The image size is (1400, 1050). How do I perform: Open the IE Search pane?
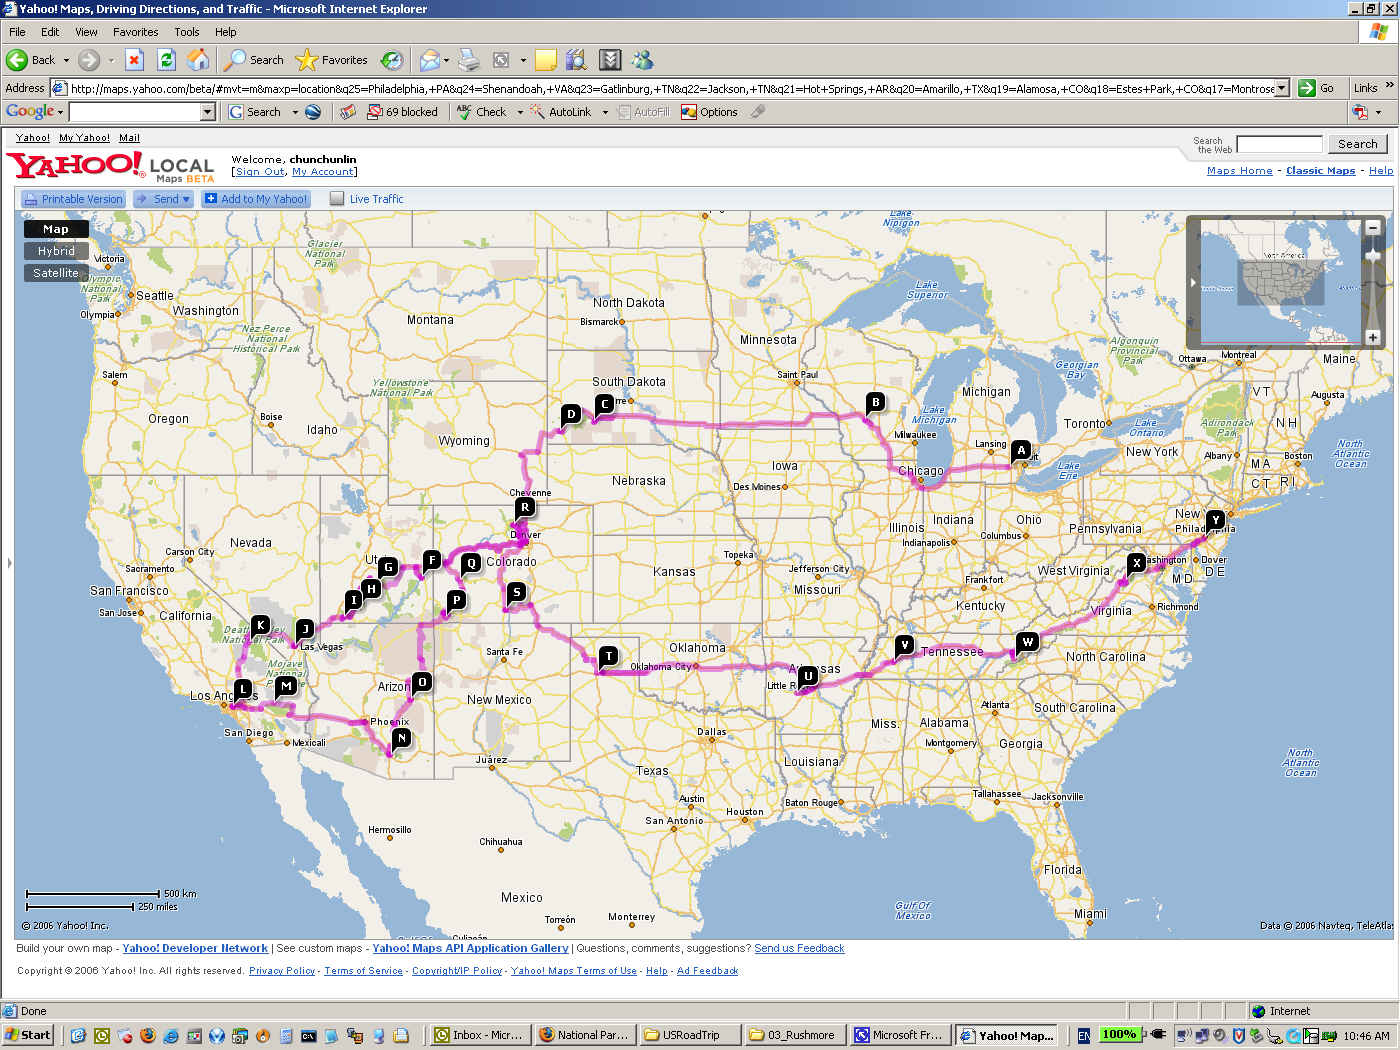(254, 60)
